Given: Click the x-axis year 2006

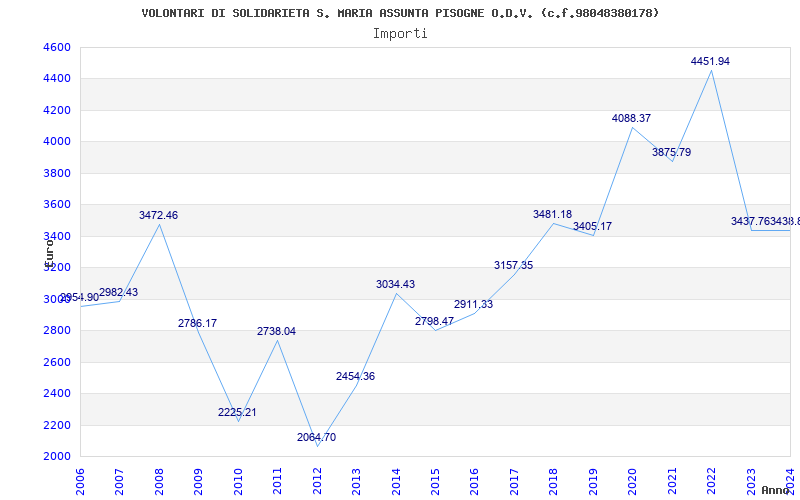Looking at the screenshot, I should click(80, 481).
